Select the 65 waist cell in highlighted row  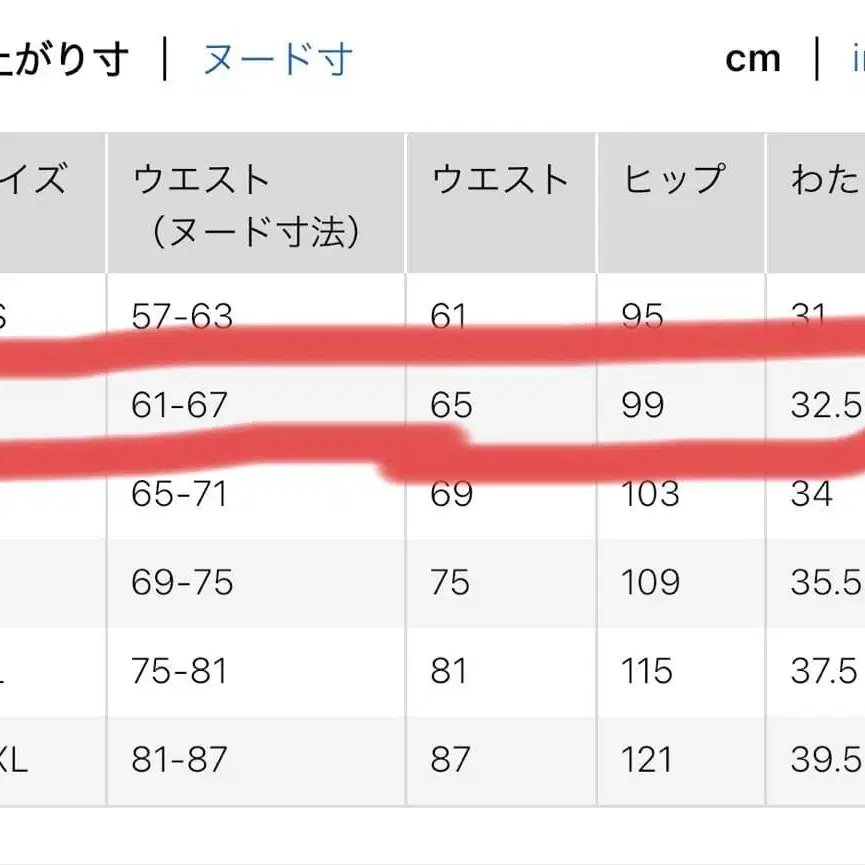click(x=449, y=406)
